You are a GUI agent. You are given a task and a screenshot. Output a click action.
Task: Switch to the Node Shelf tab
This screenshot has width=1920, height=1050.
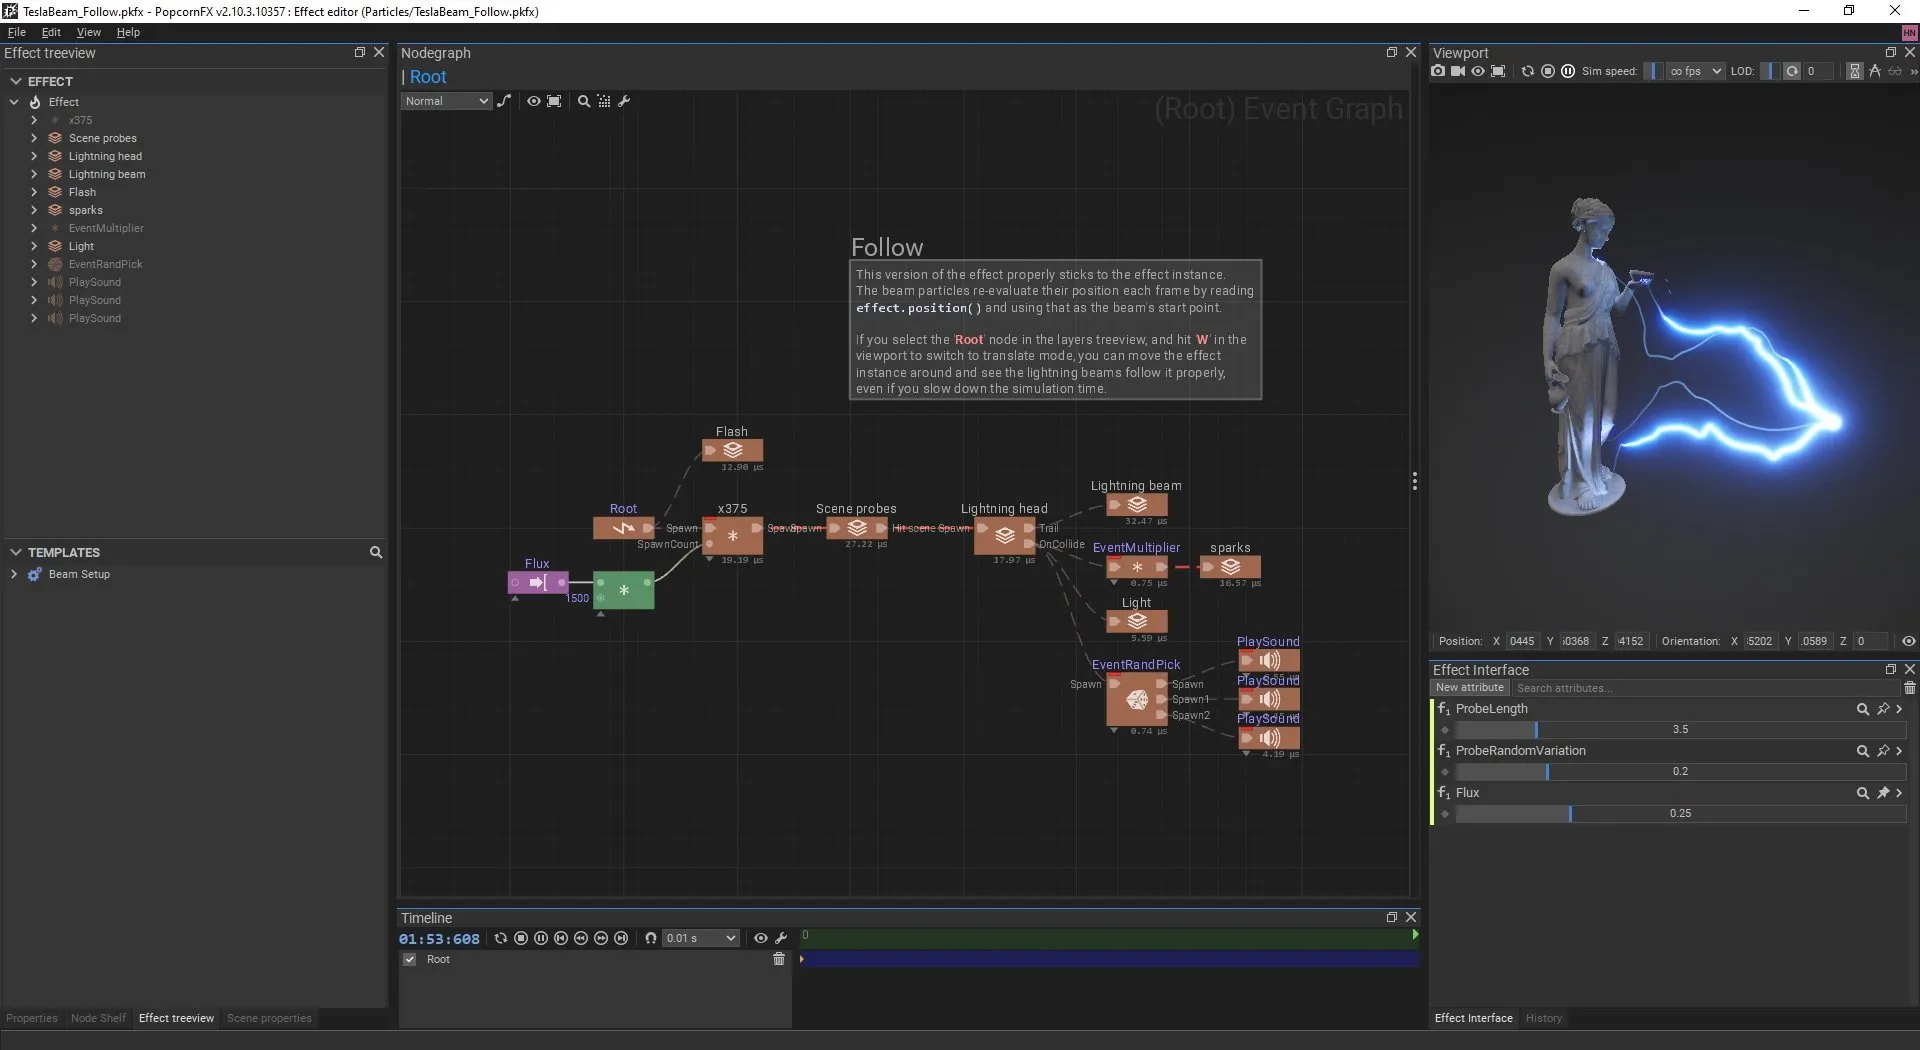98,1018
